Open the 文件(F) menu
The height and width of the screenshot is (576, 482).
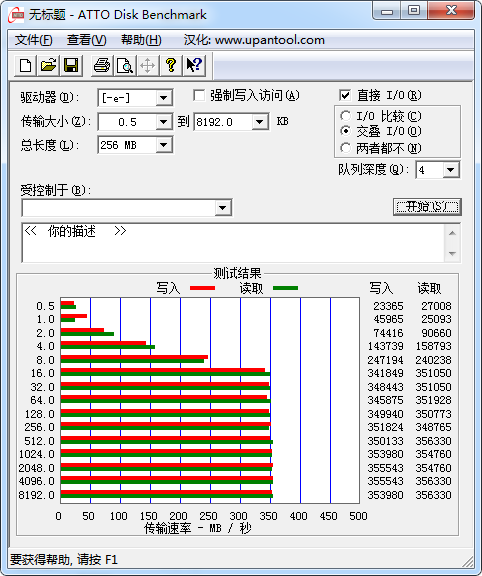pyautogui.click(x=33, y=40)
